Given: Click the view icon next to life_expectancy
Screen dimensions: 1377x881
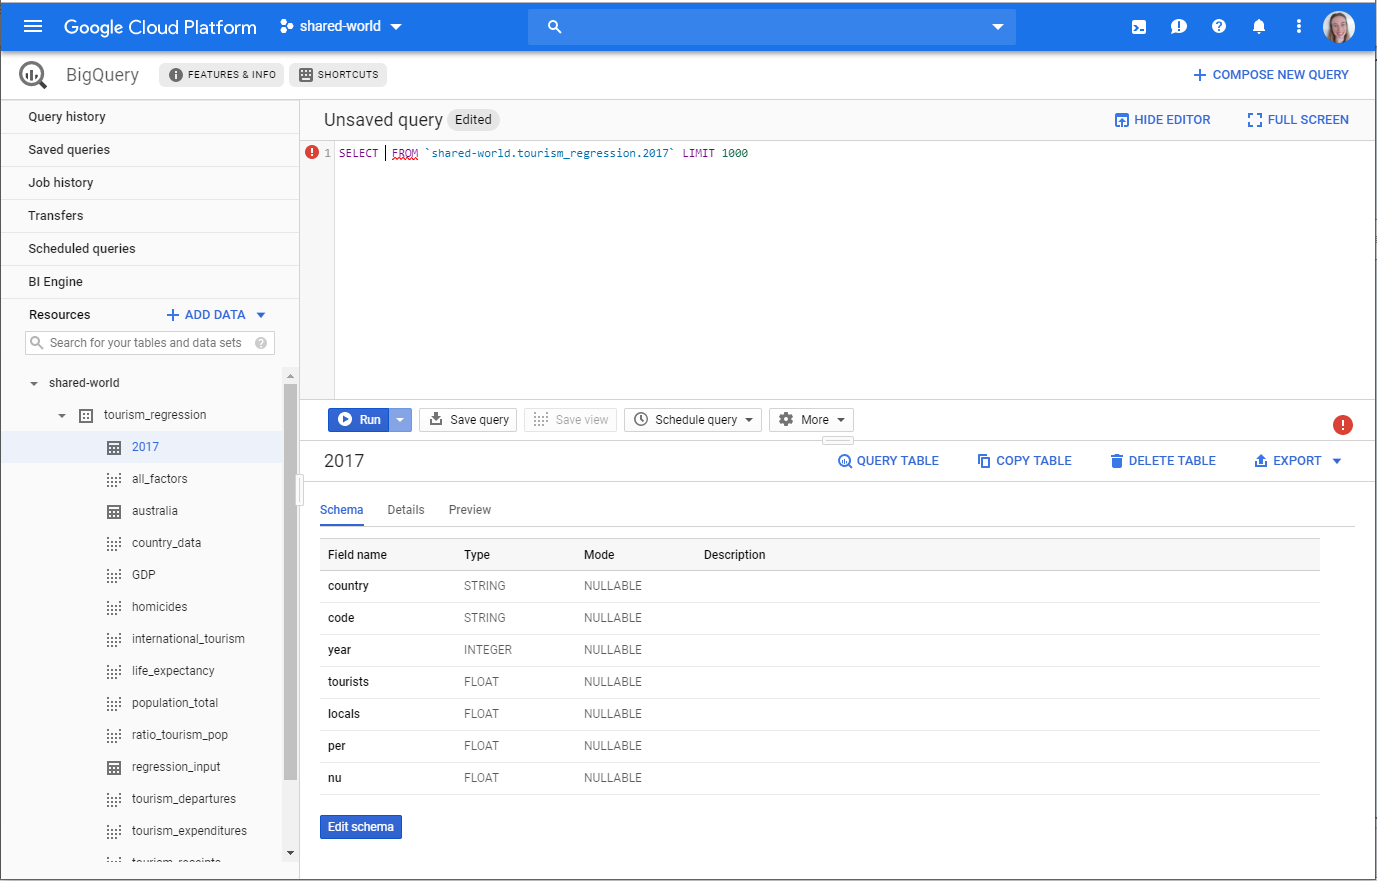Looking at the screenshot, I should (x=114, y=671).
